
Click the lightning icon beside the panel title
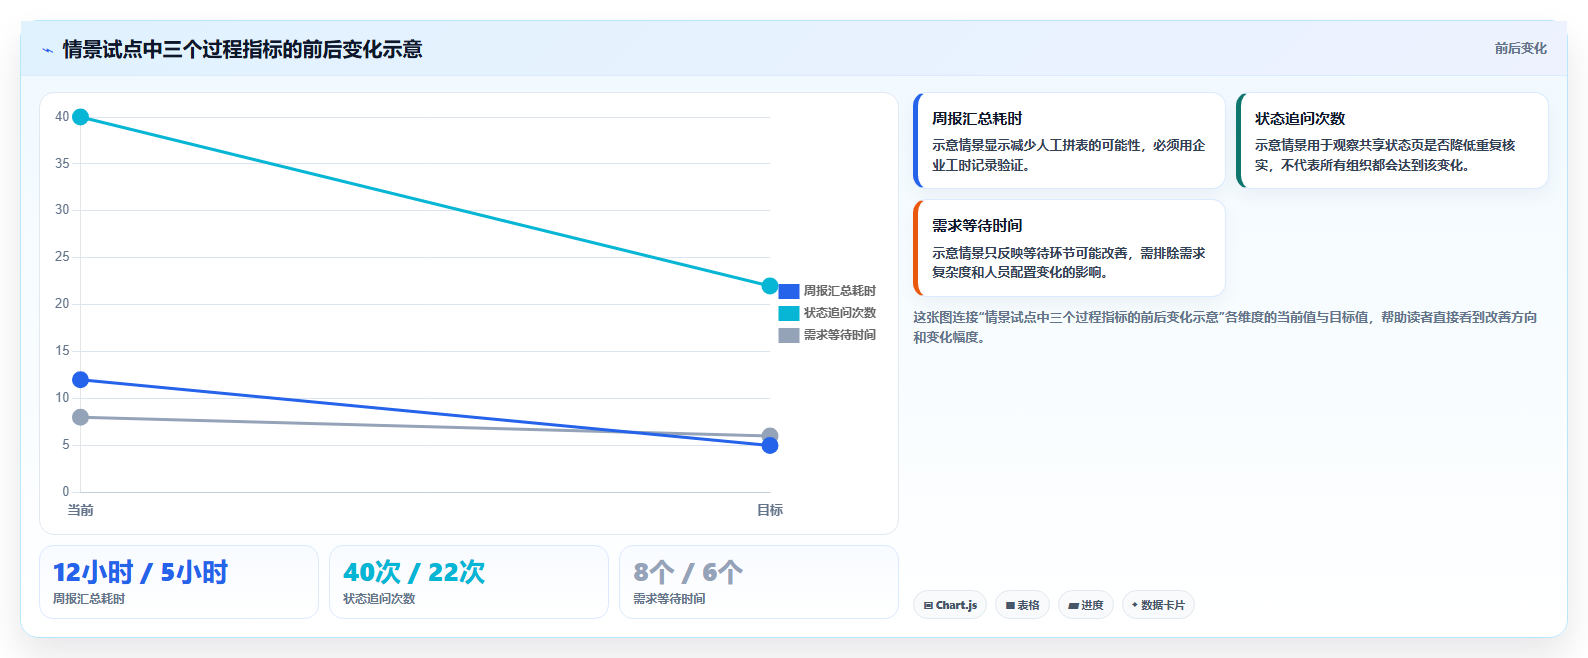(x=47, y=50)
